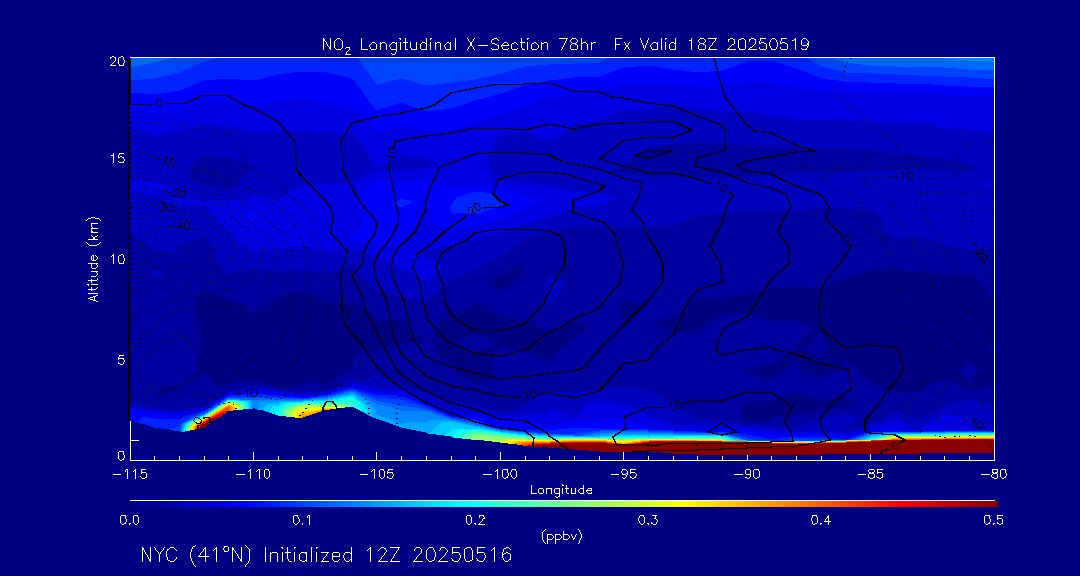The height and width of the screenshot is (576, 1080).
Task: Select the colorbar value label 0.3
Action: tap(647, 520)
